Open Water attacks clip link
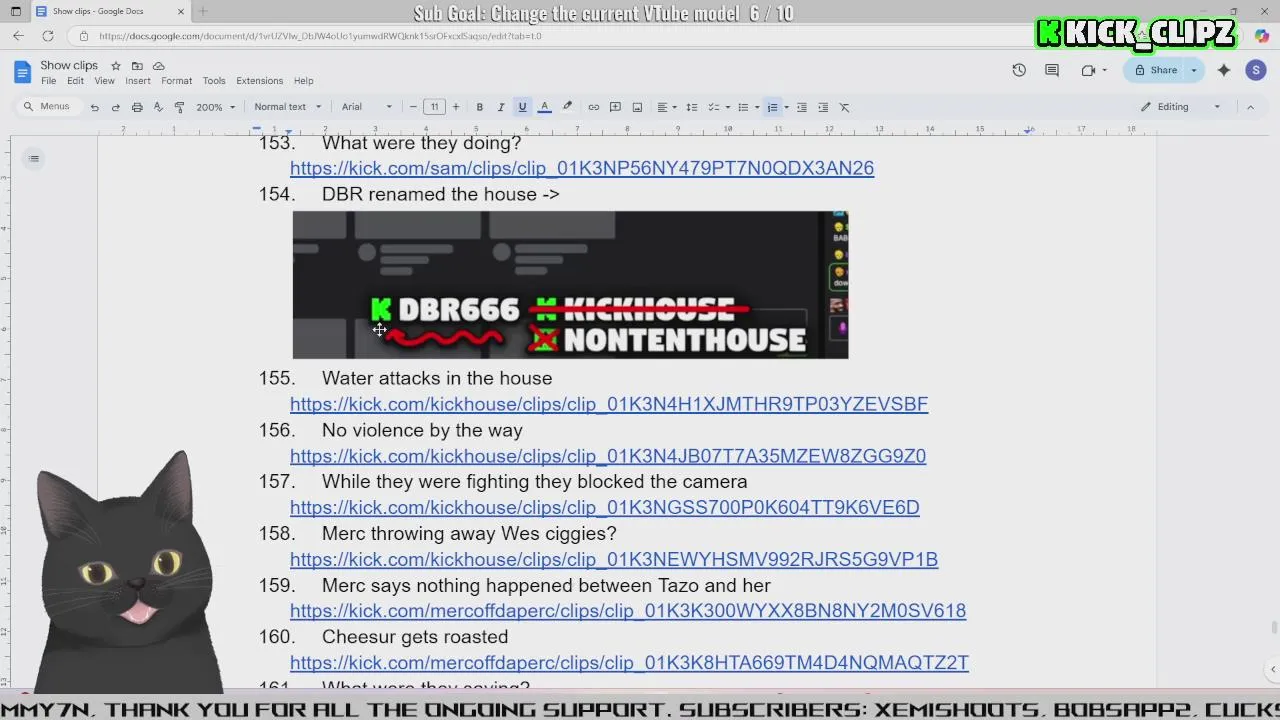The width and height of the screenshot is (1280, 720). (x=609, y=404)
